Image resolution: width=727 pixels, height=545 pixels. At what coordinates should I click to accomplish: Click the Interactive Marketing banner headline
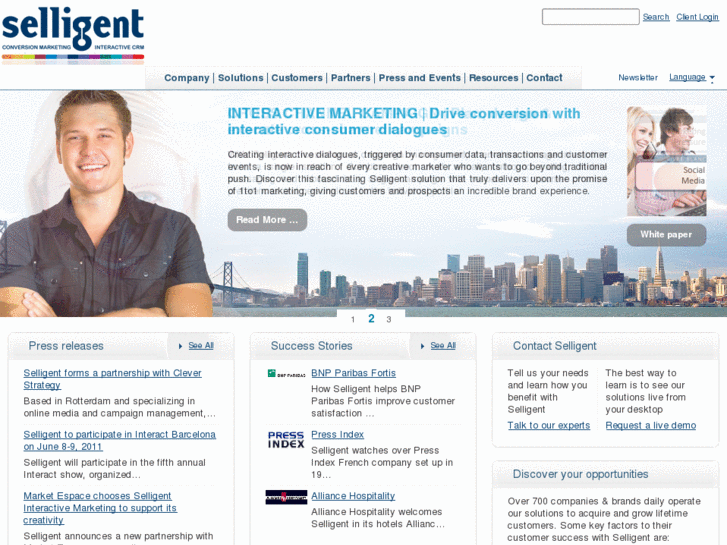click(x=403, y=122)
